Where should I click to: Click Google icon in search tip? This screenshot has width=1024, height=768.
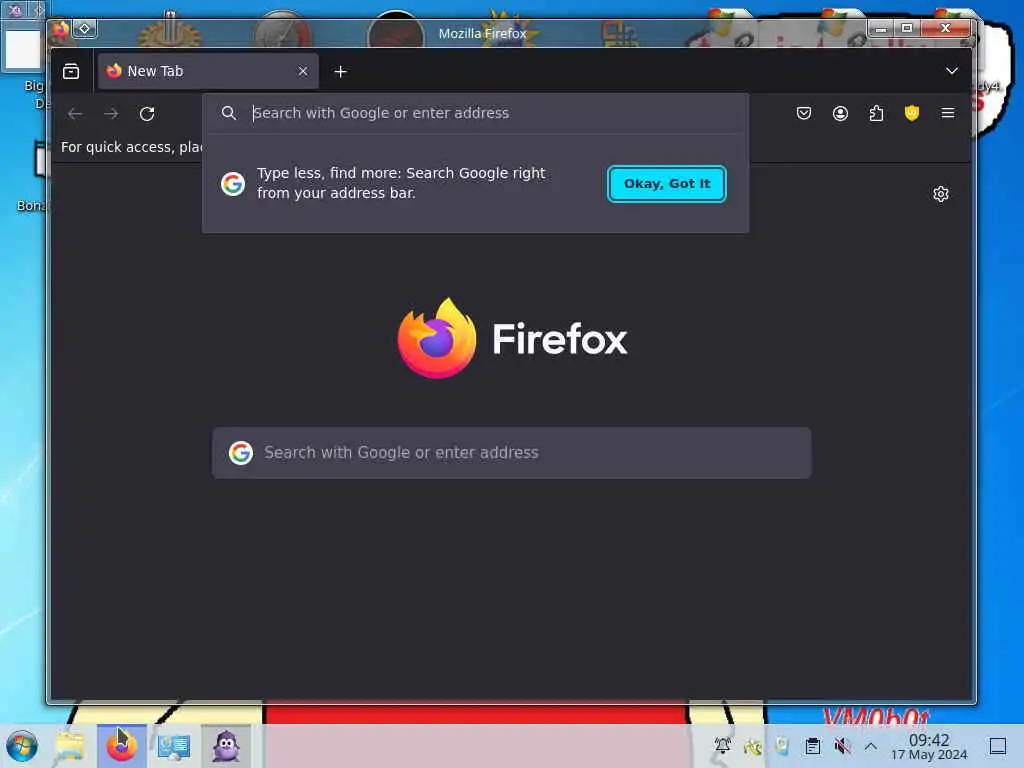point(232,184)
